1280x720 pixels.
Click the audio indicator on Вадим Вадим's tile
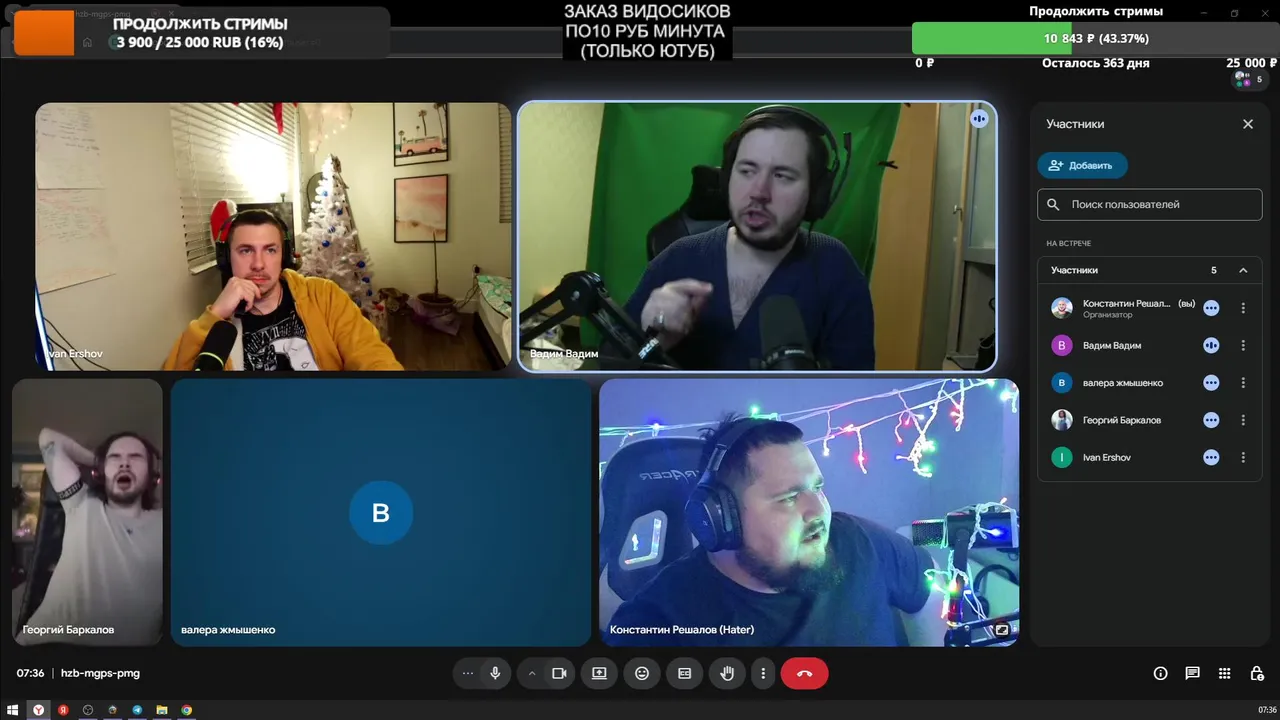[978, 119]
